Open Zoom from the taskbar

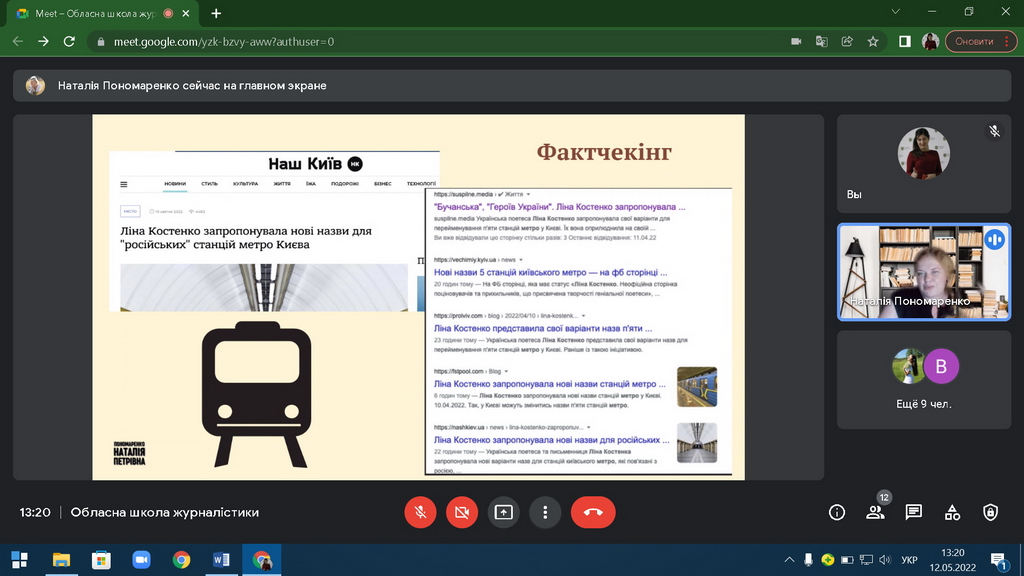141,560
